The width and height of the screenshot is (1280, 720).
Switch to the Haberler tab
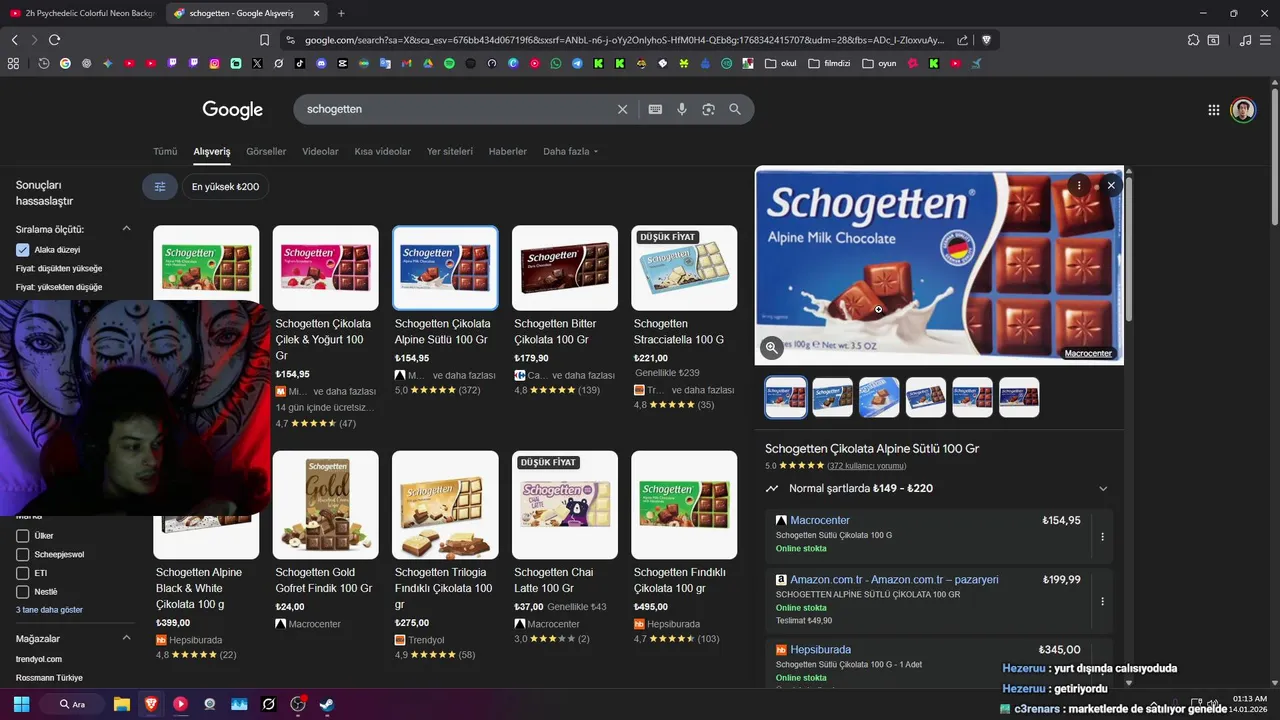tap(507, 152)
